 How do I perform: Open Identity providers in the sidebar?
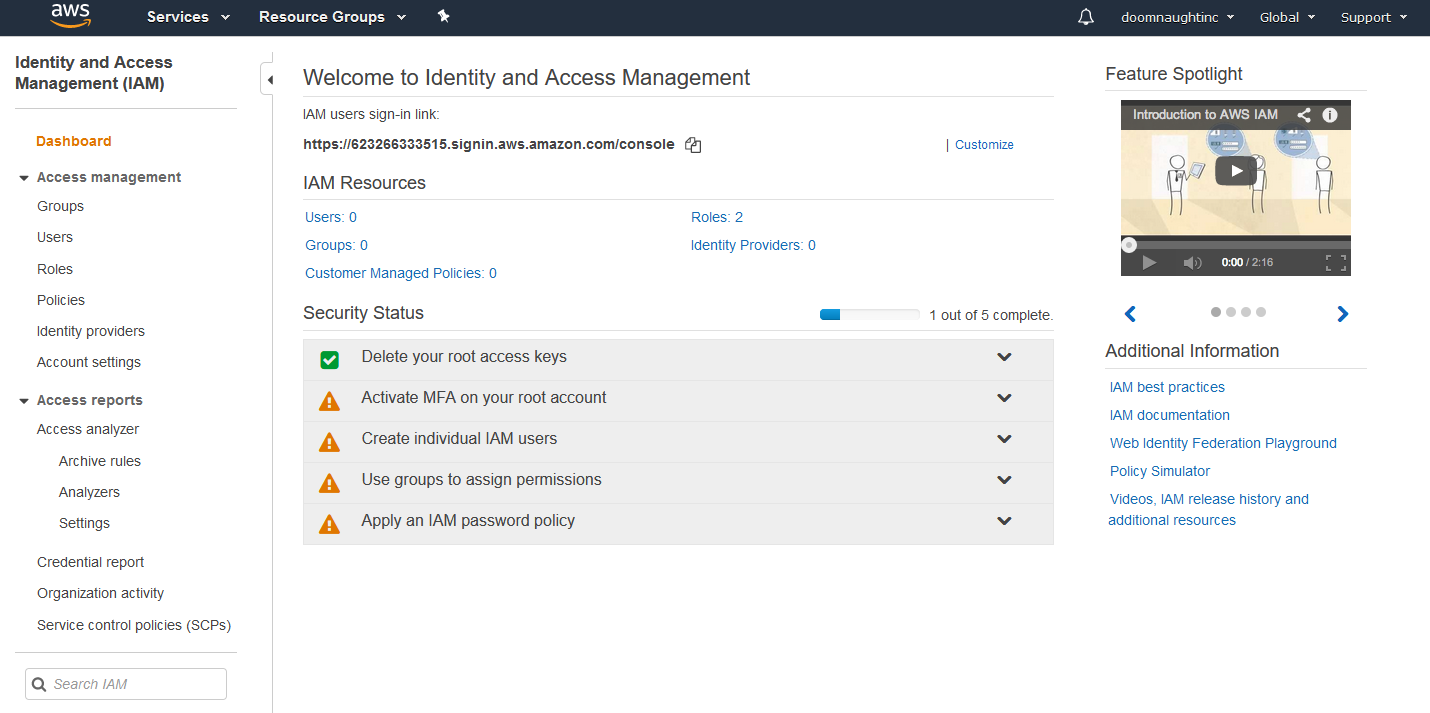[91, 331]
